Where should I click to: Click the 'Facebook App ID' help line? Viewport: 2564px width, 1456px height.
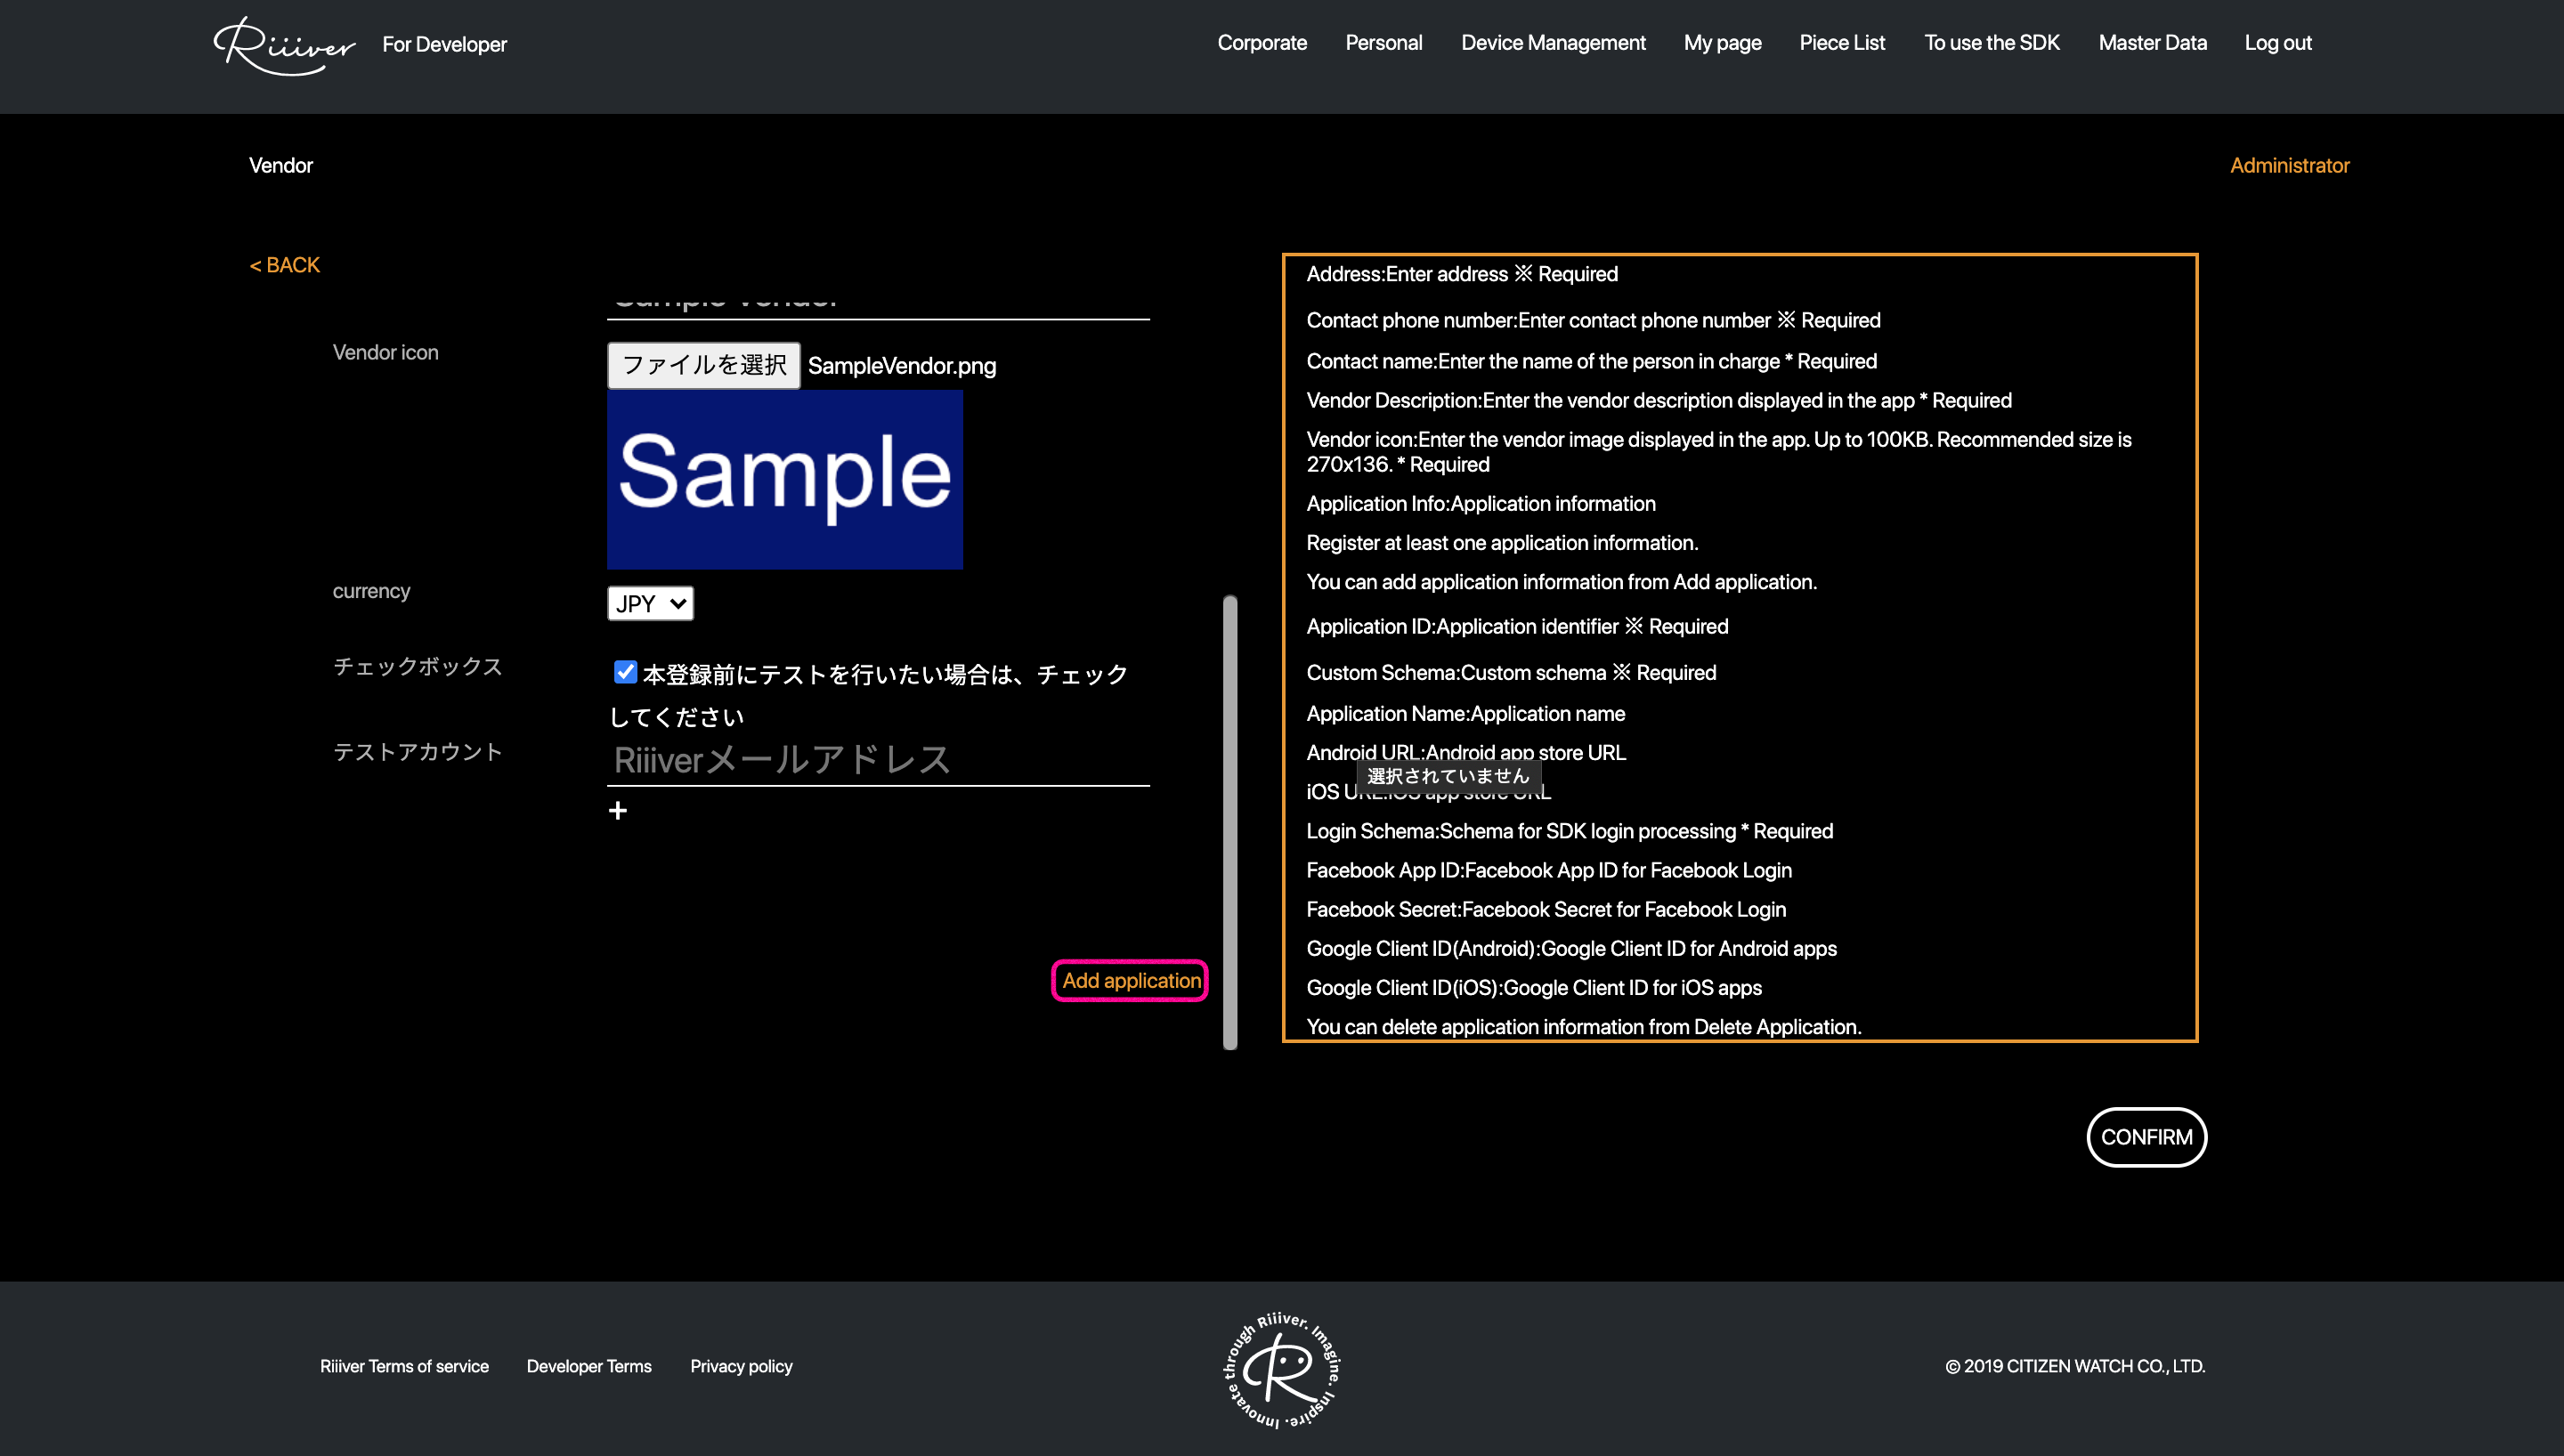coord(1549,870)
